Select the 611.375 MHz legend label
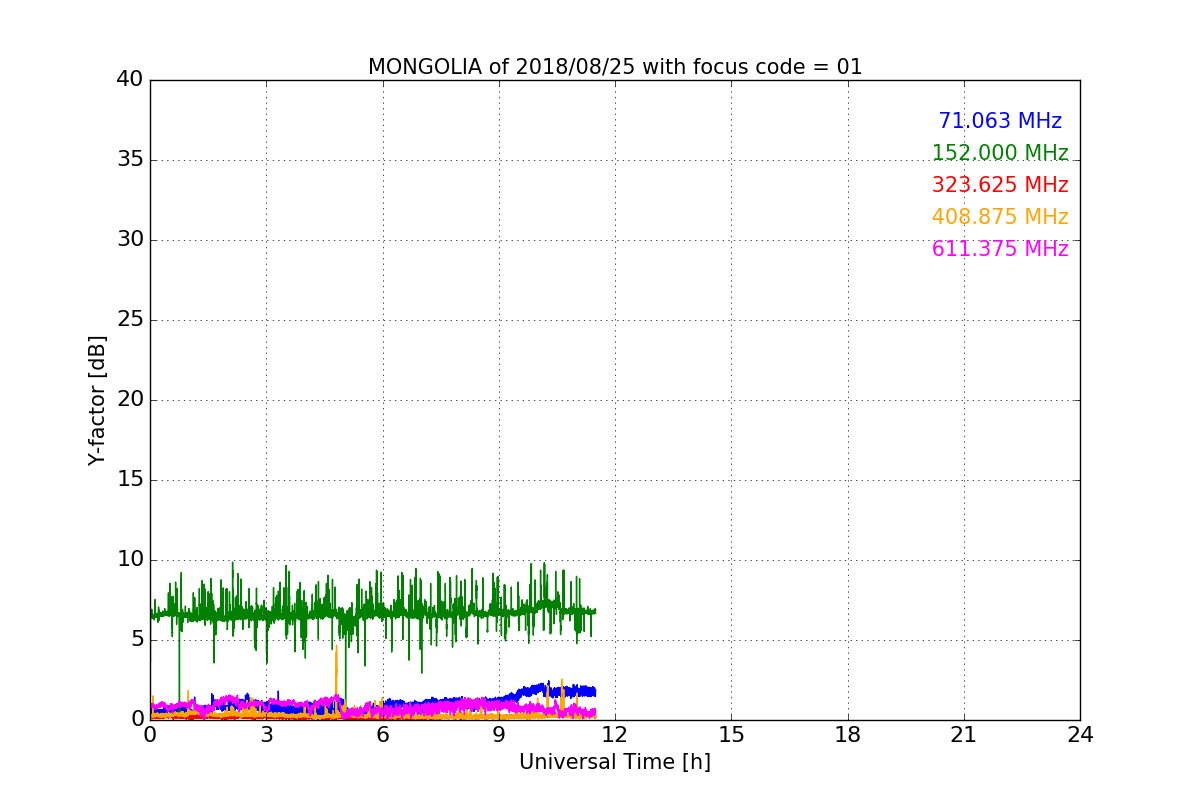This screenshot has height=800, width=1200. [1000, 249]
